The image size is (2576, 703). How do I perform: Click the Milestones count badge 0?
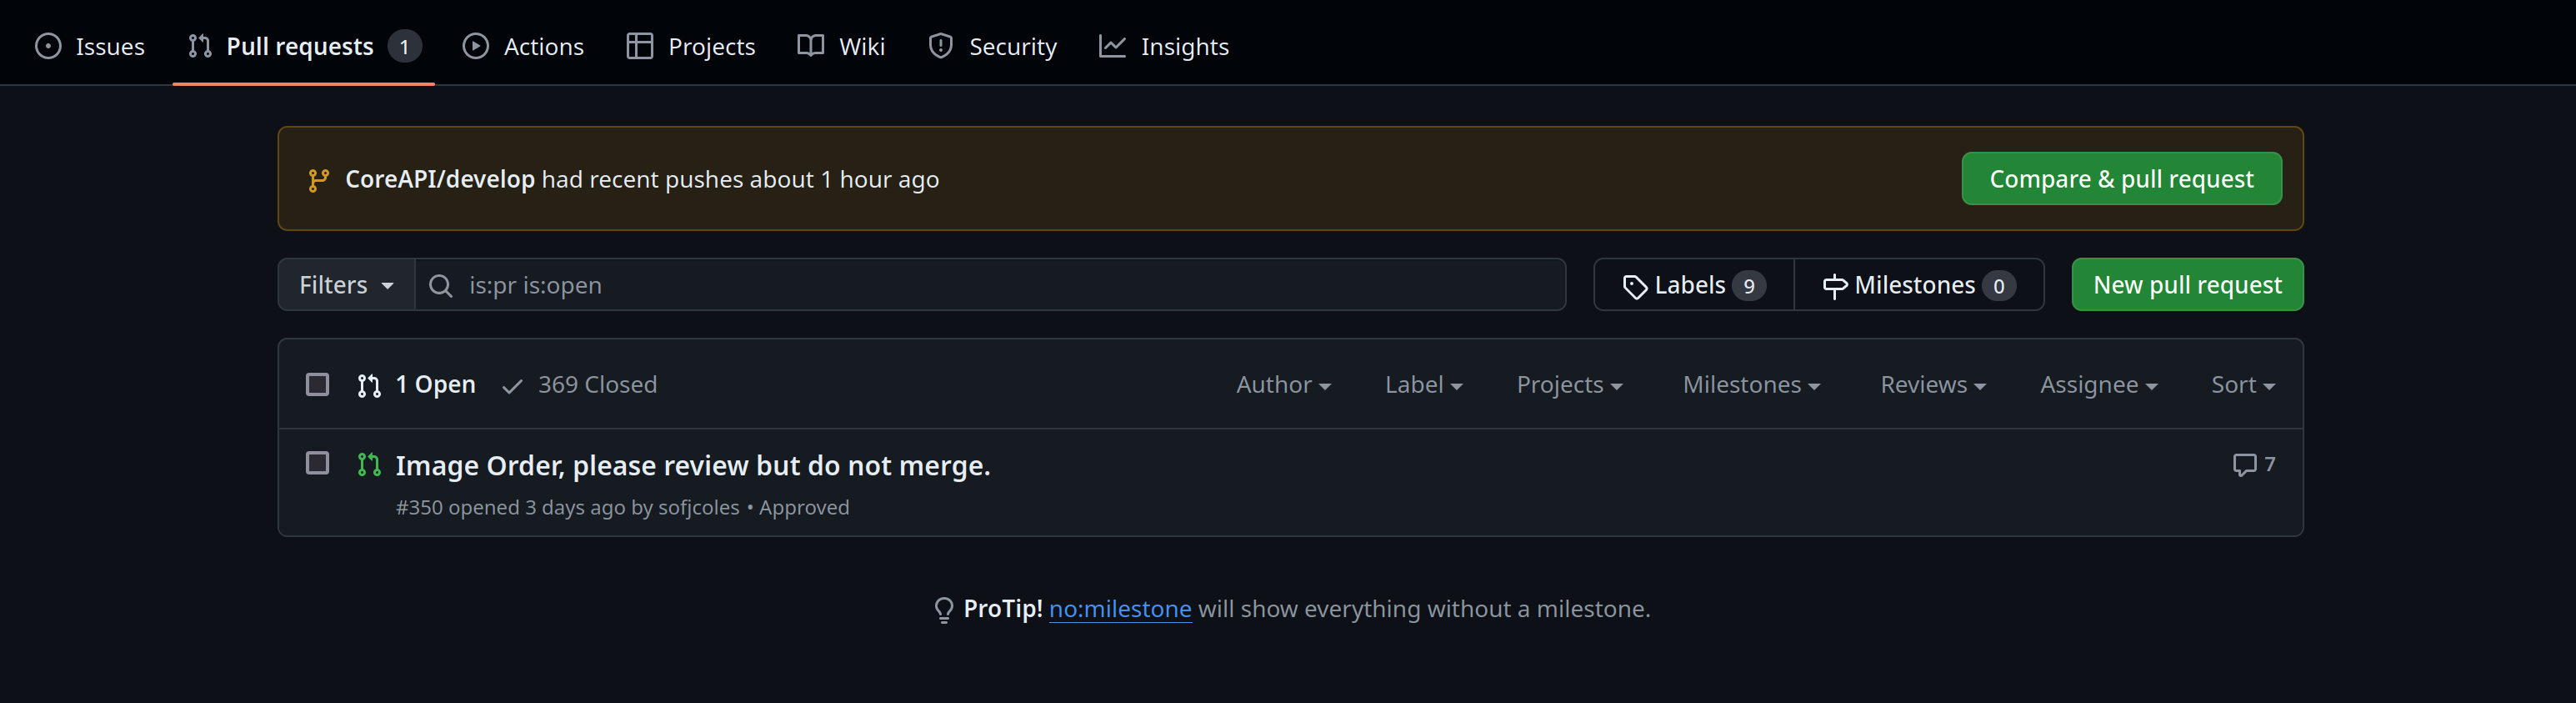coord(1998,286)
